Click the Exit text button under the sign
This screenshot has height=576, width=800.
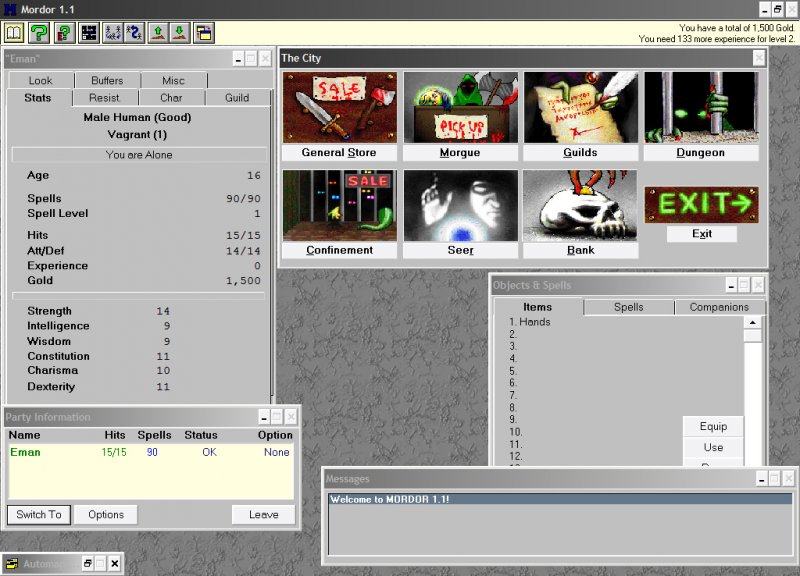702,234
